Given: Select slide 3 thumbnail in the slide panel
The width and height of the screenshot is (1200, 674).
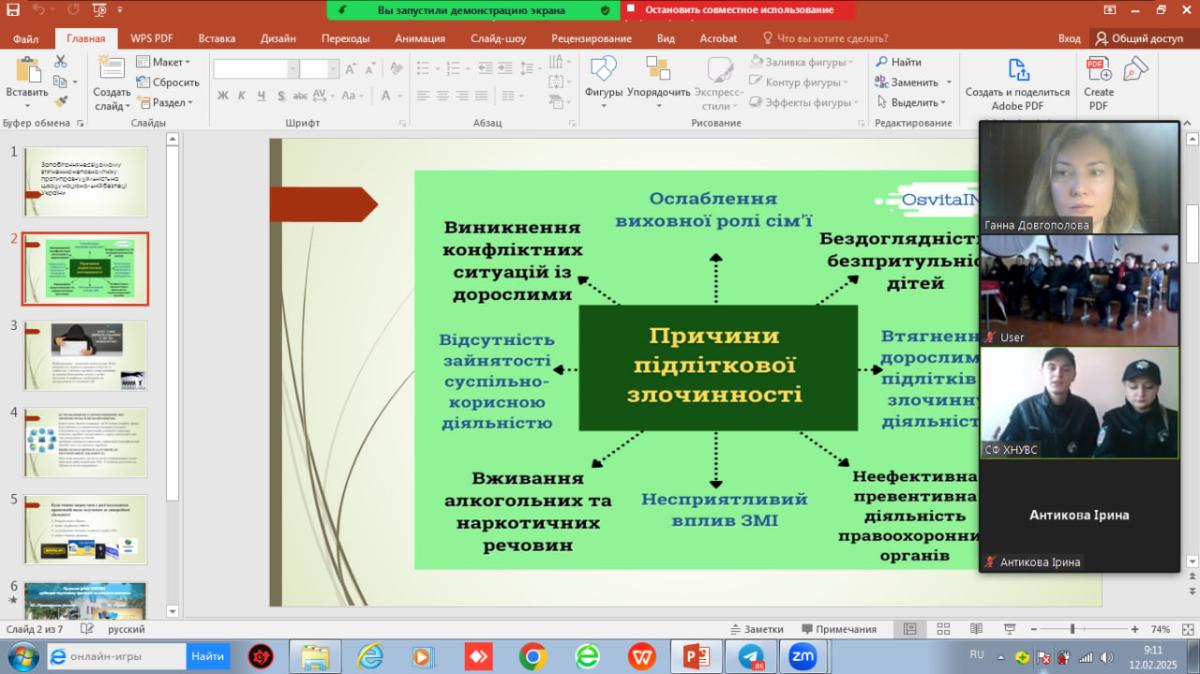Looking at the screenshot, I should coord(86,355).
